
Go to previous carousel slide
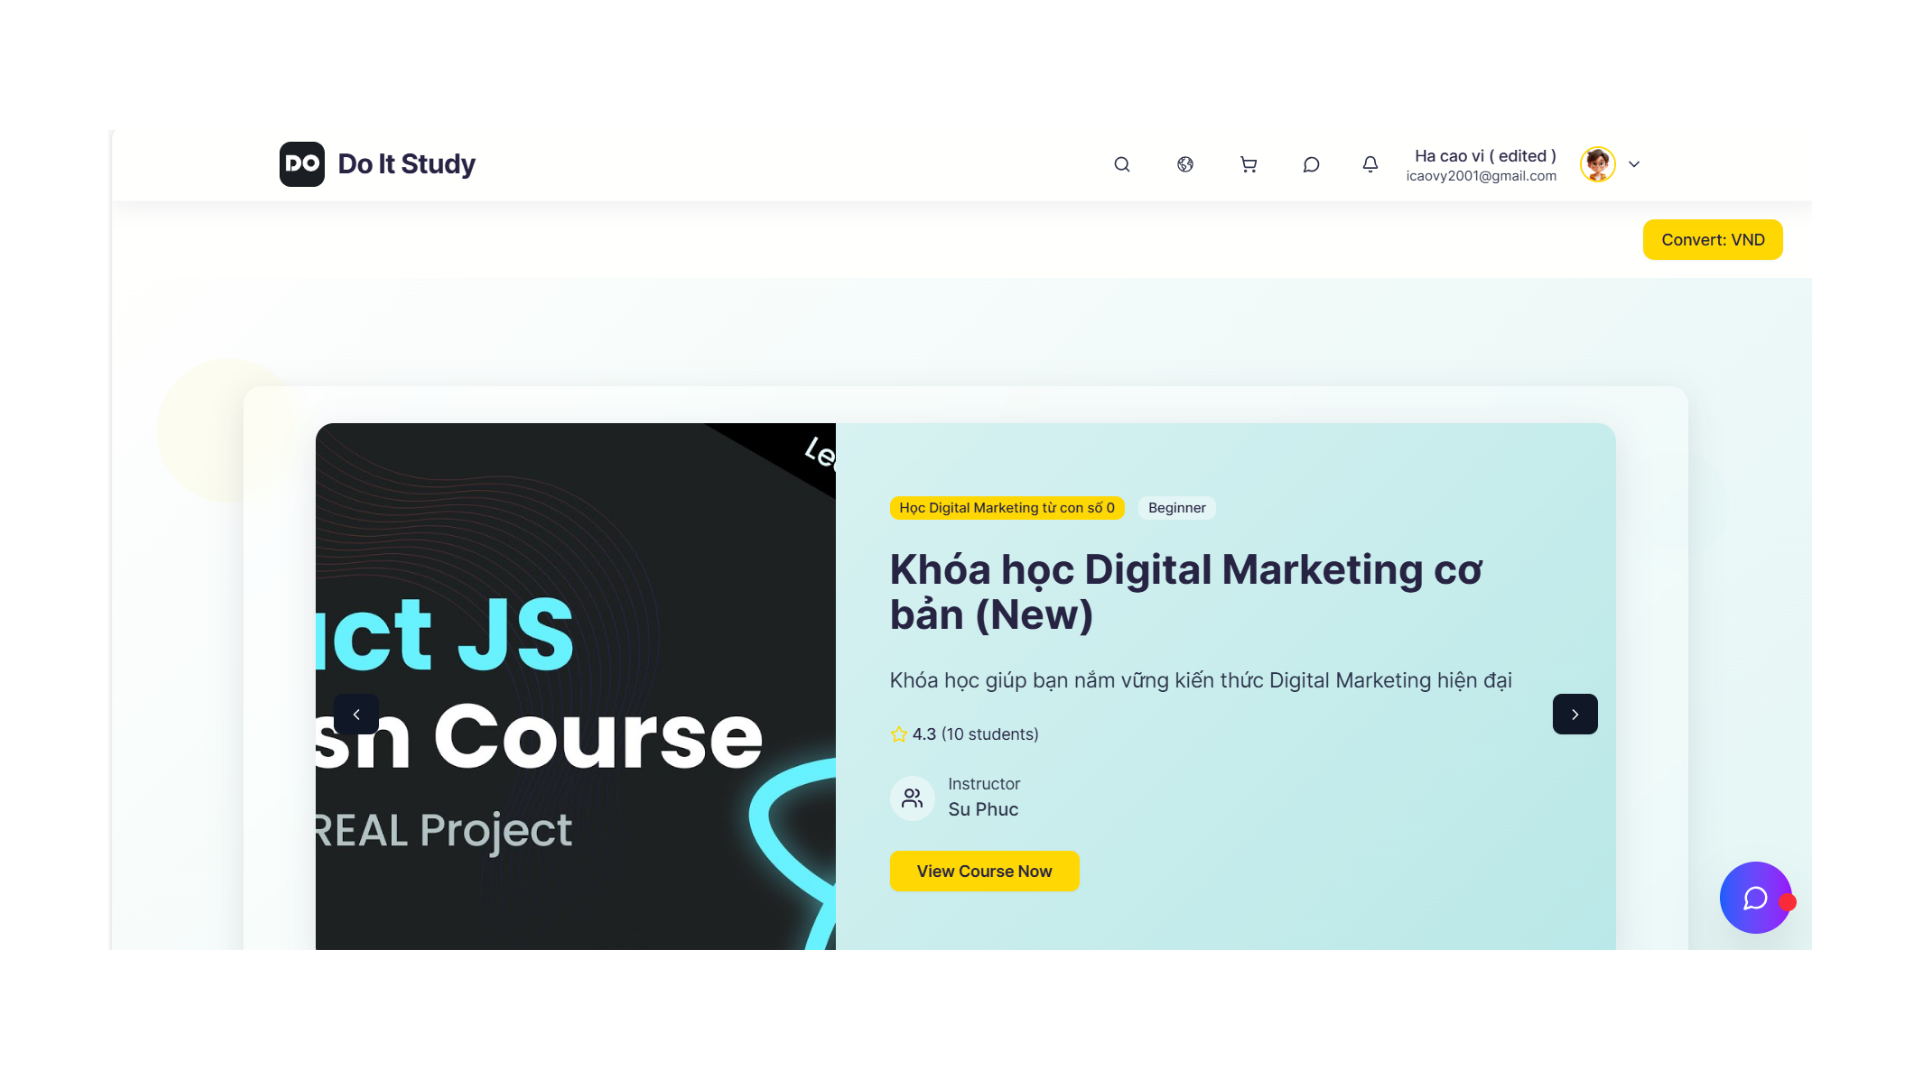(356, 714)
